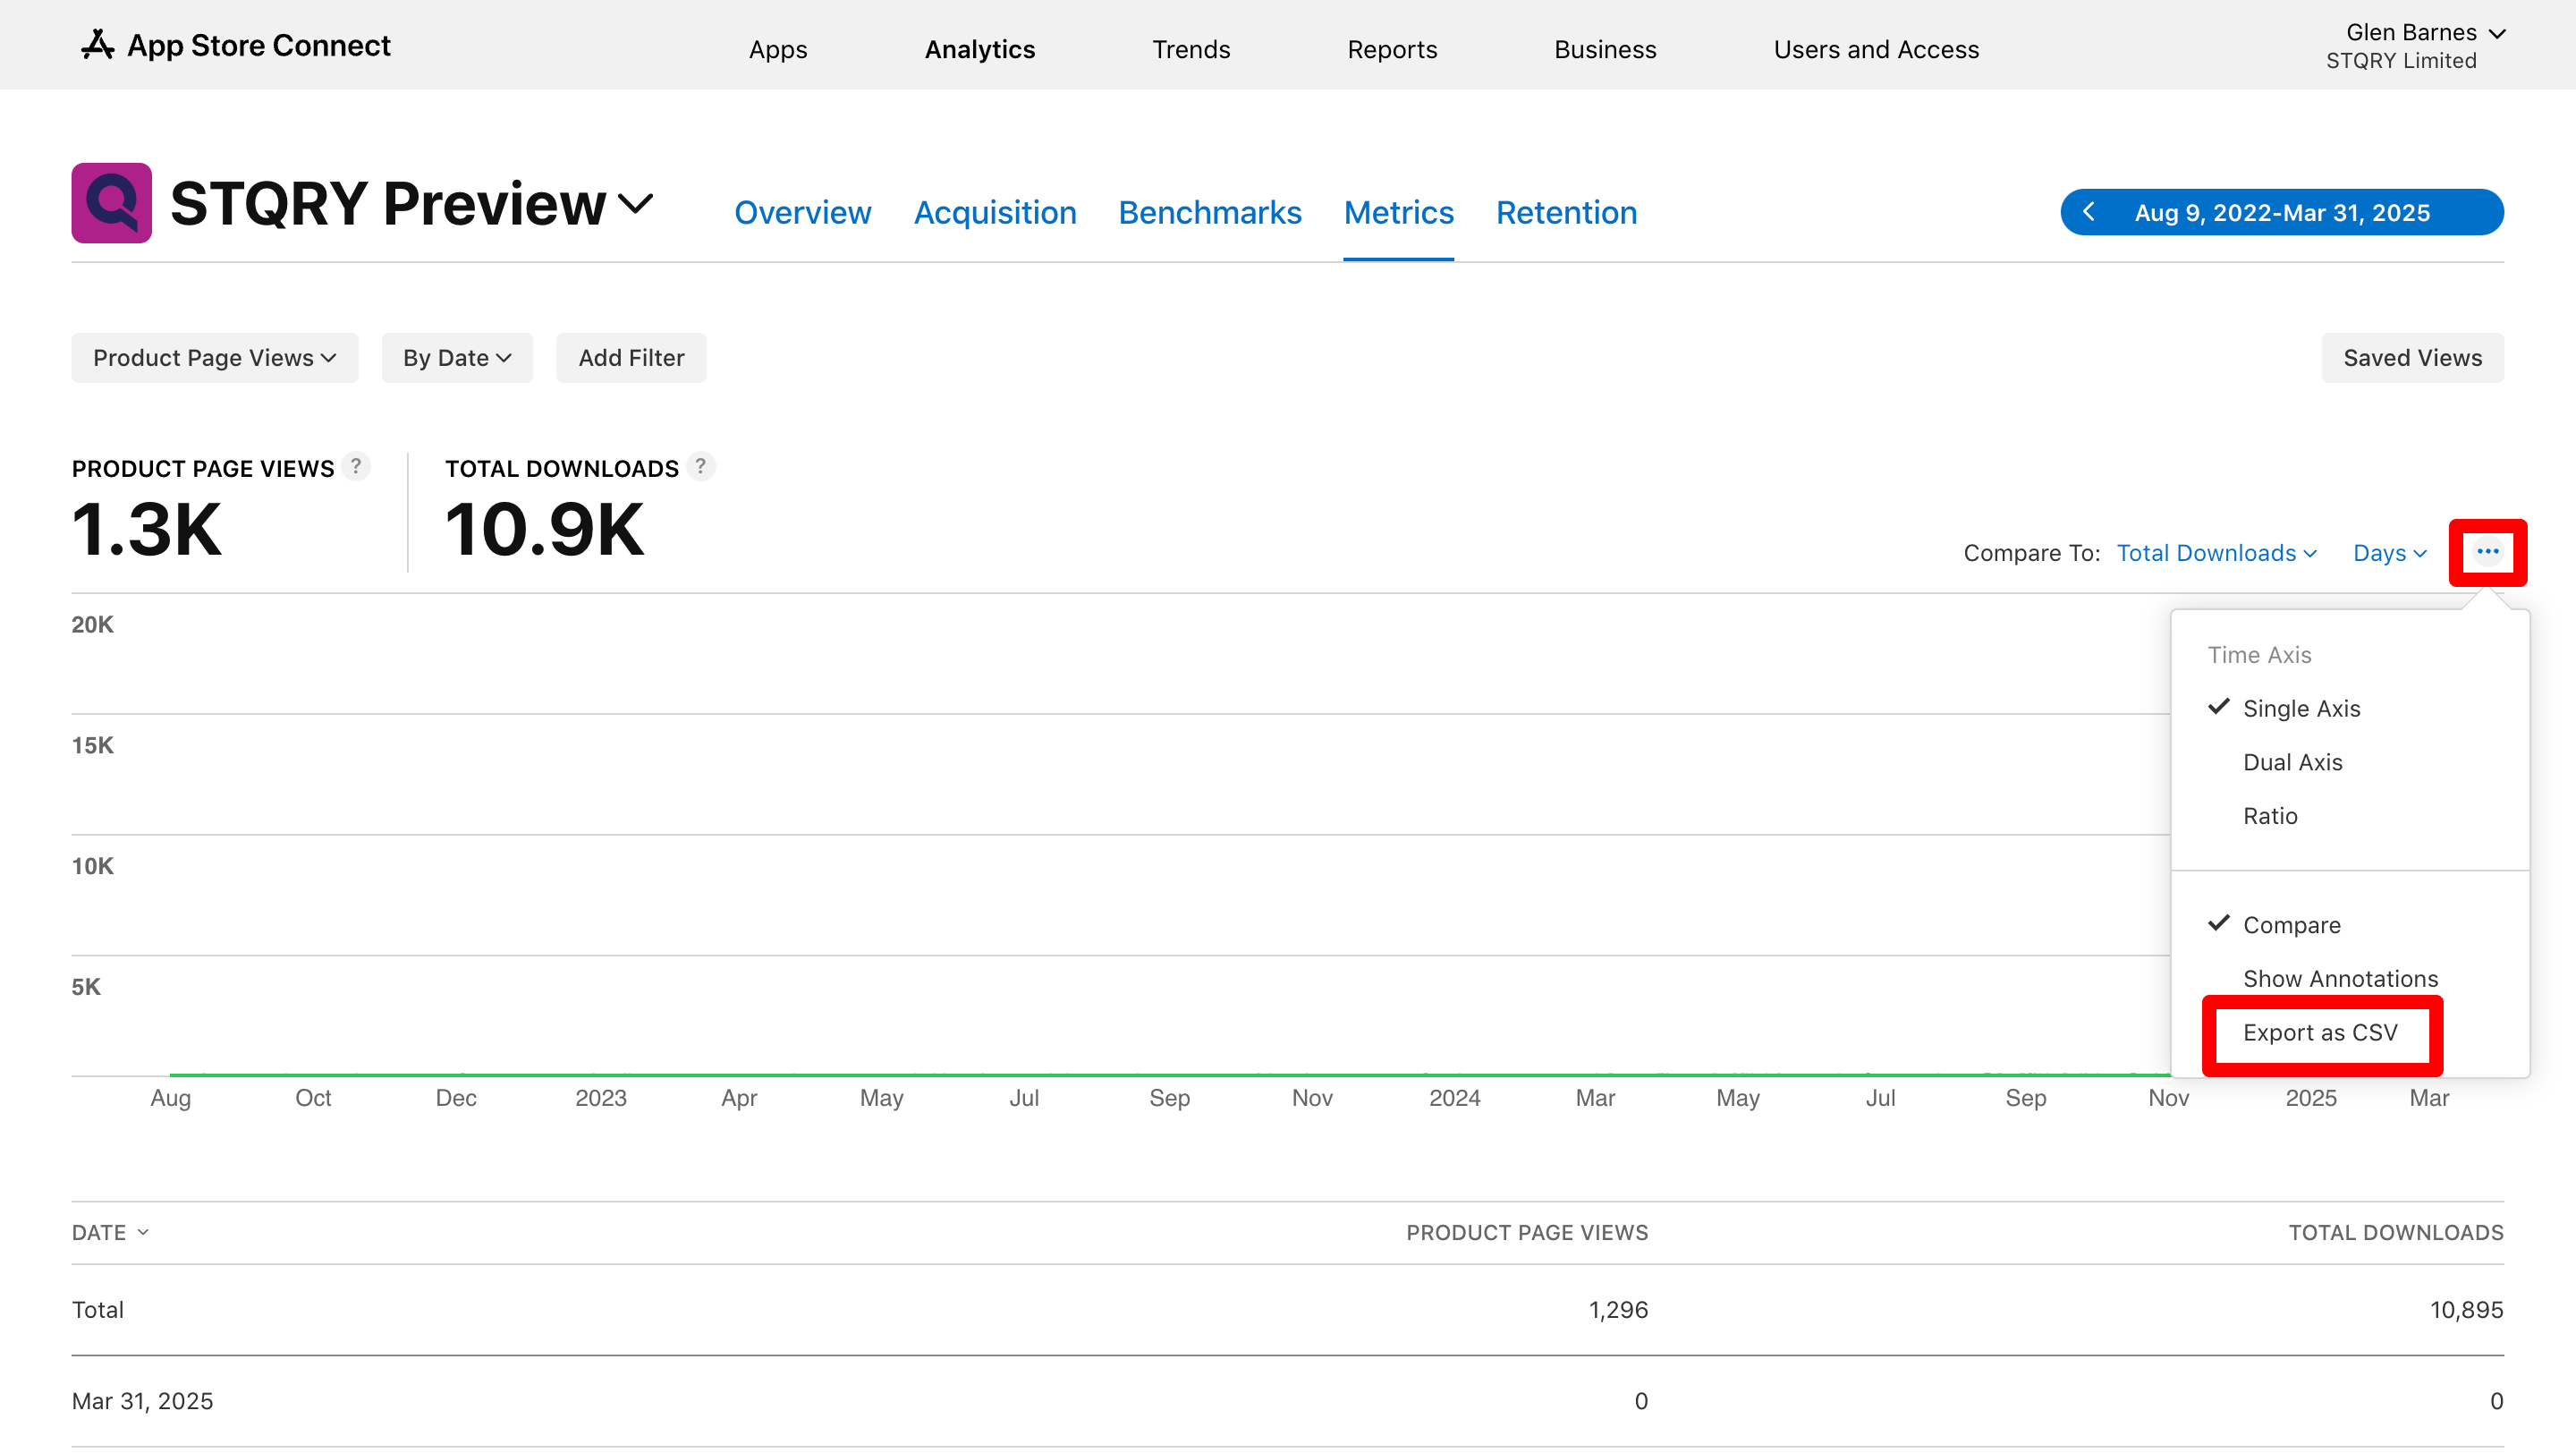Expand the Product Page Views dropdown
The width and height of the screenshot is (2576, 1453).
pyautogui.click(x=214, y=358)
